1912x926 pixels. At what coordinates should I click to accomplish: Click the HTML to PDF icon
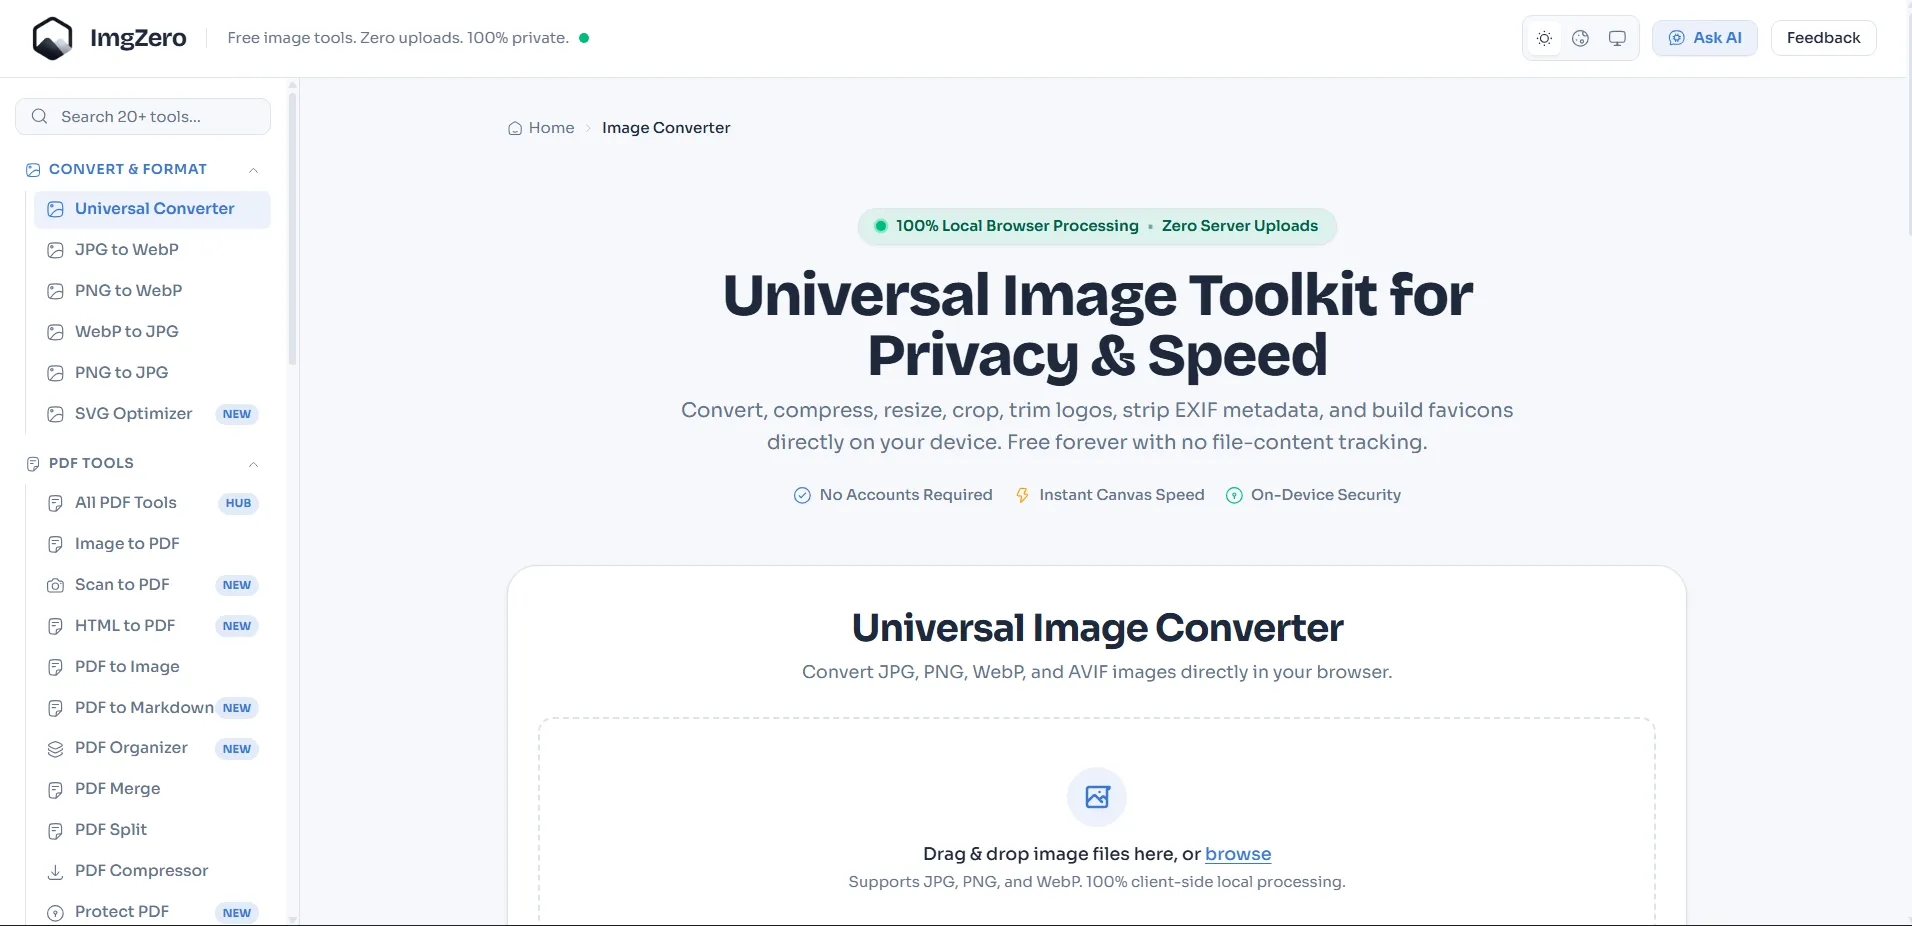click(x=56, y=626)
